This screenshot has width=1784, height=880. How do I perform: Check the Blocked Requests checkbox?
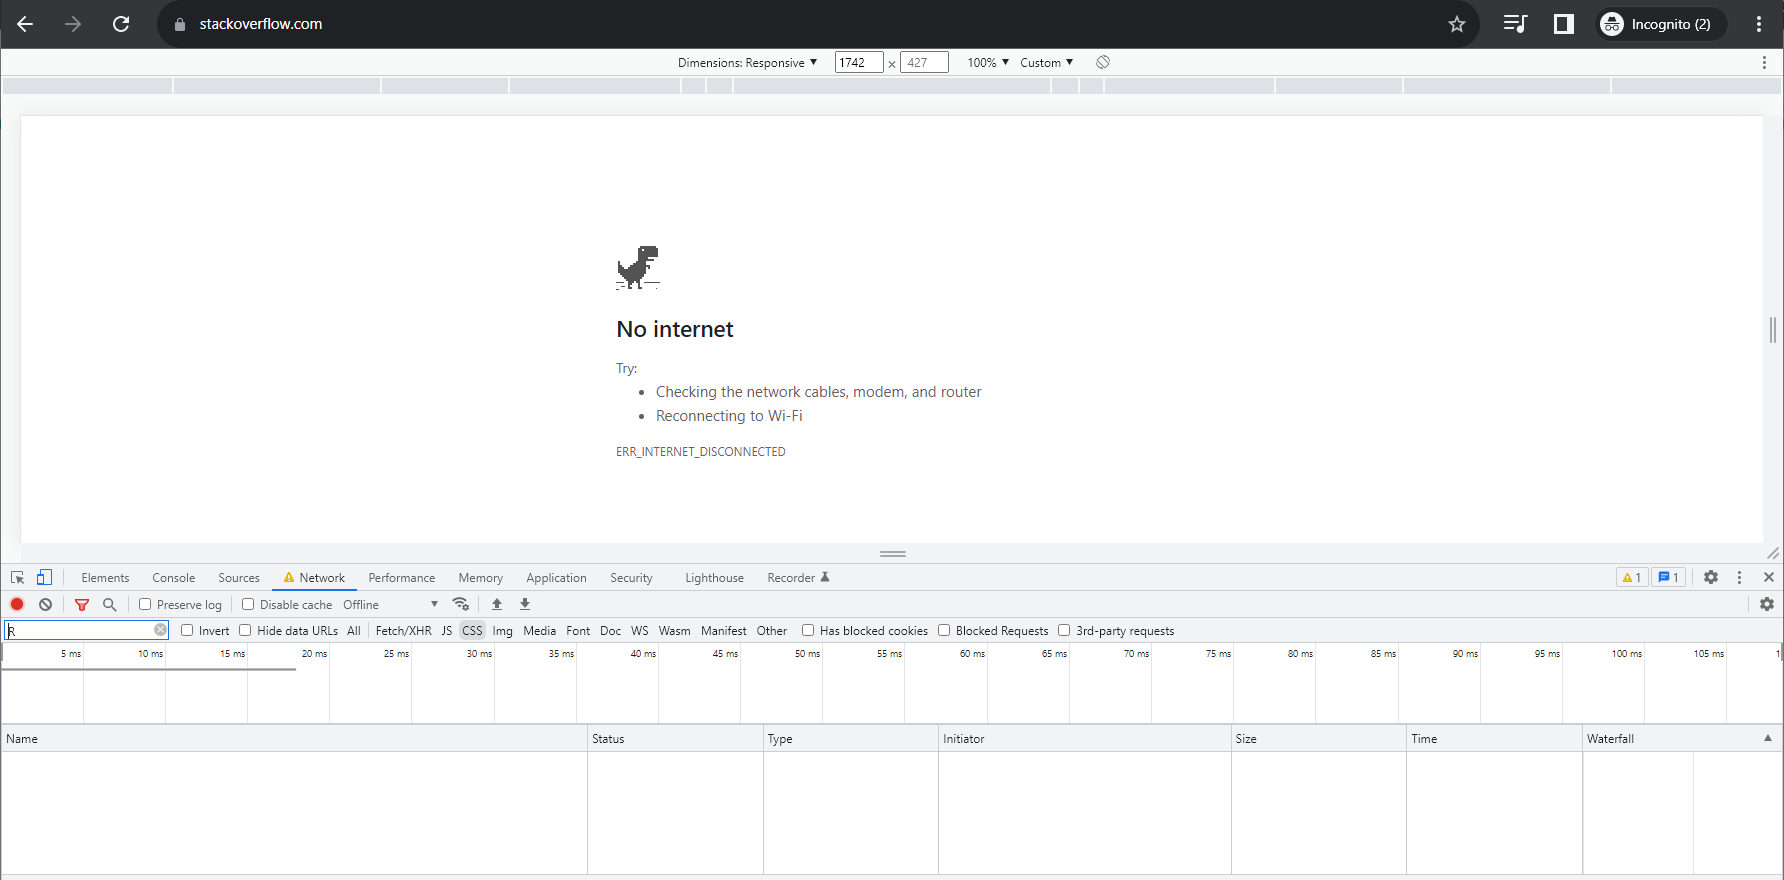pos(944,630)
